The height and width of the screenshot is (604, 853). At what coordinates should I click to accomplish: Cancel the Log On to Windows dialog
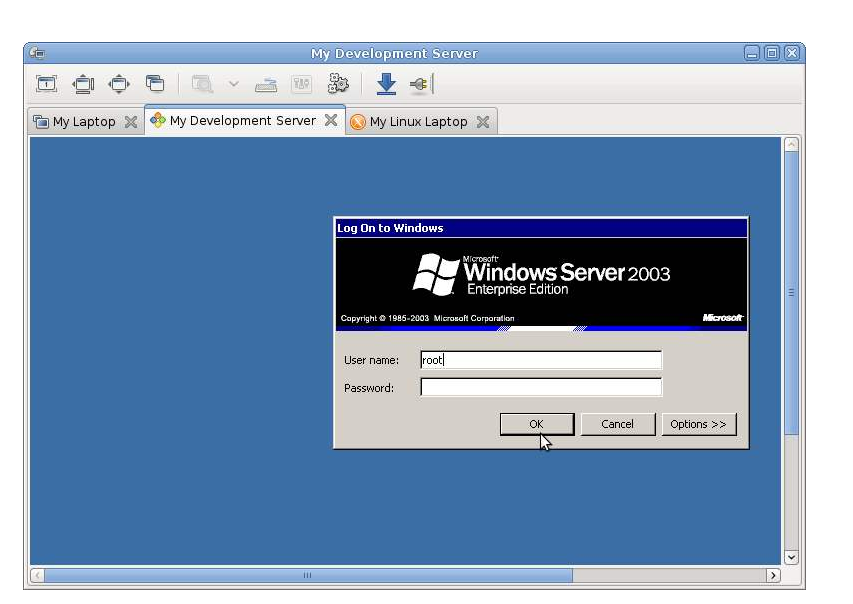tap(617, 424)
